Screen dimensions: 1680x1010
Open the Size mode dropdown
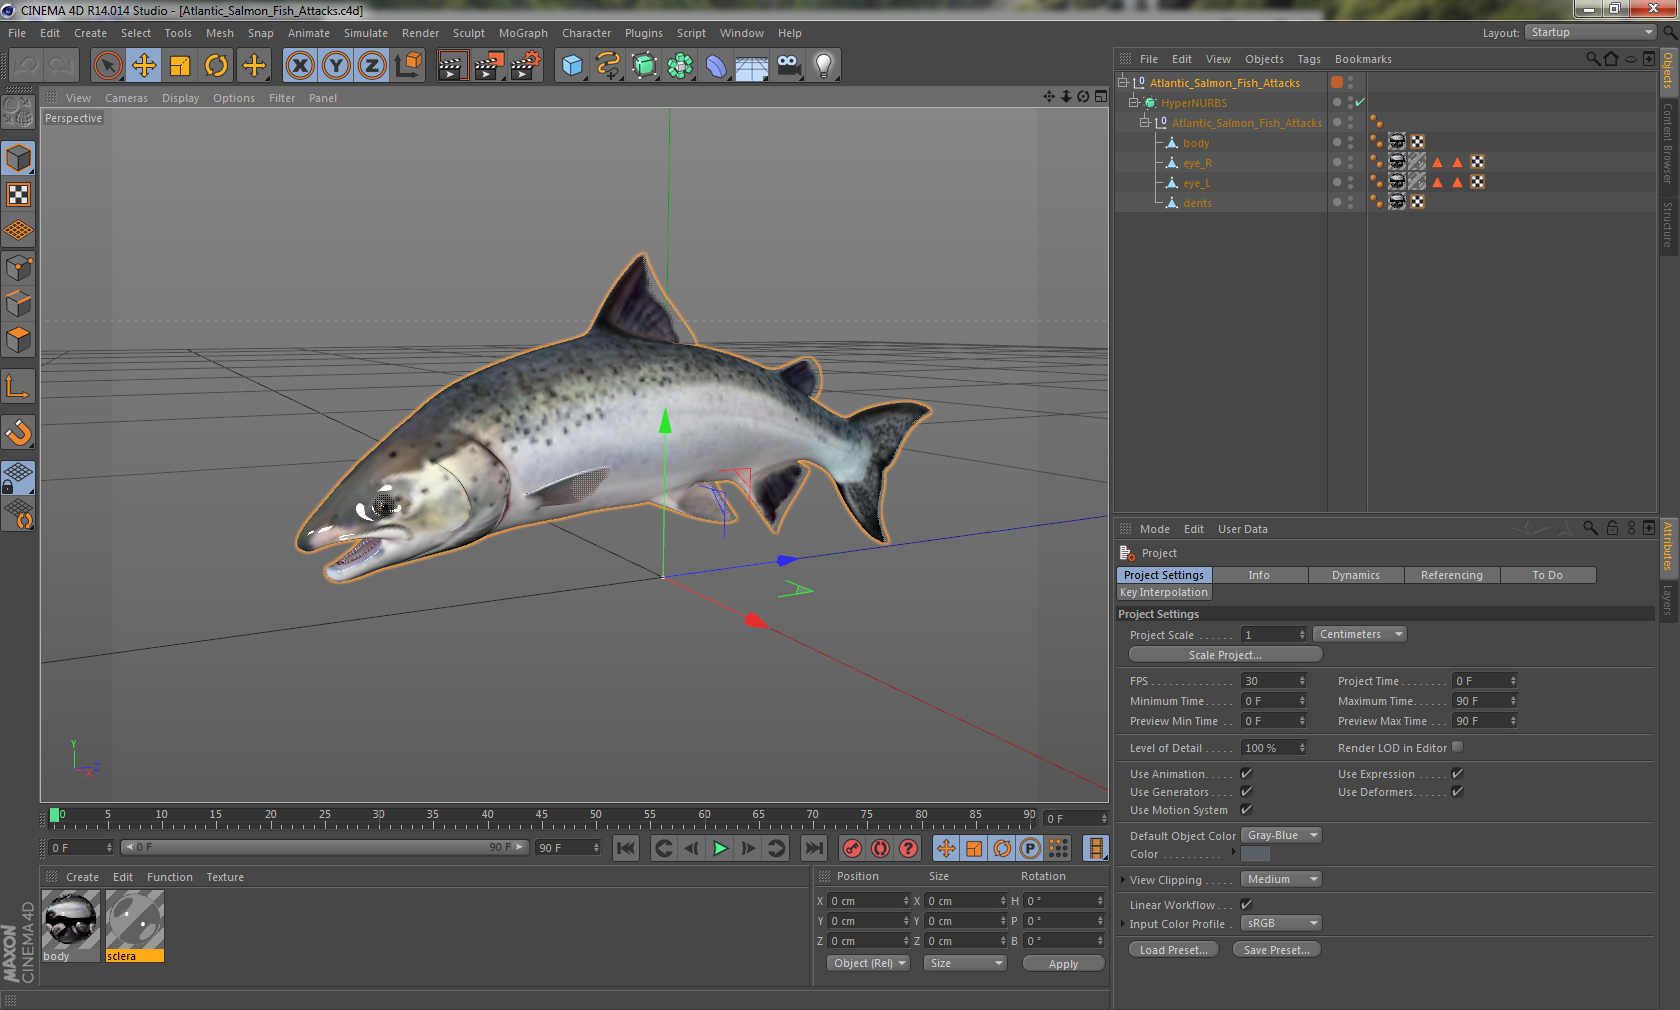coord(965,963)
